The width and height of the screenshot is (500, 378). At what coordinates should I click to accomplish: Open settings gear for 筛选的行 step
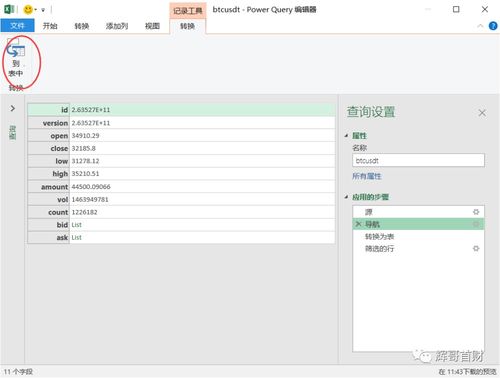pos(476,249)
